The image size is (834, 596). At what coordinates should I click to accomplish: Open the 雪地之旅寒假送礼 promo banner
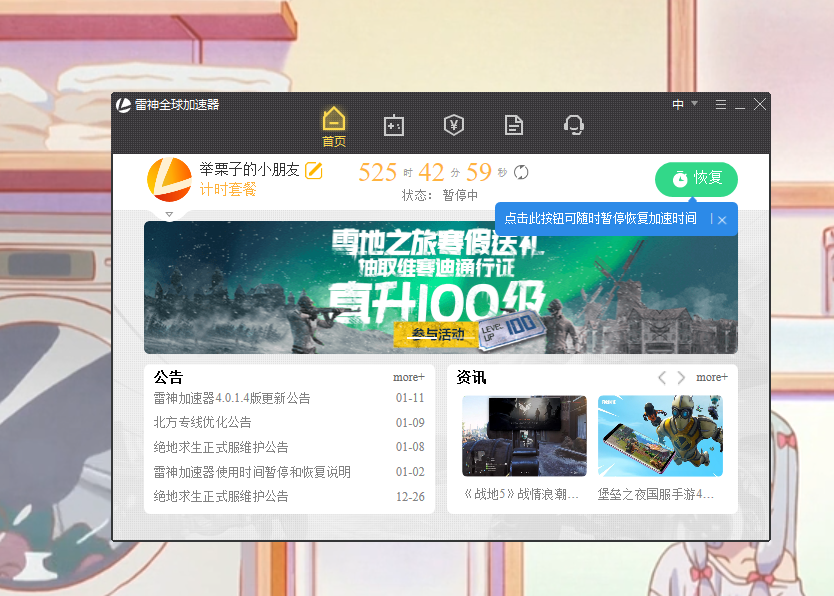tap(441, 288)
